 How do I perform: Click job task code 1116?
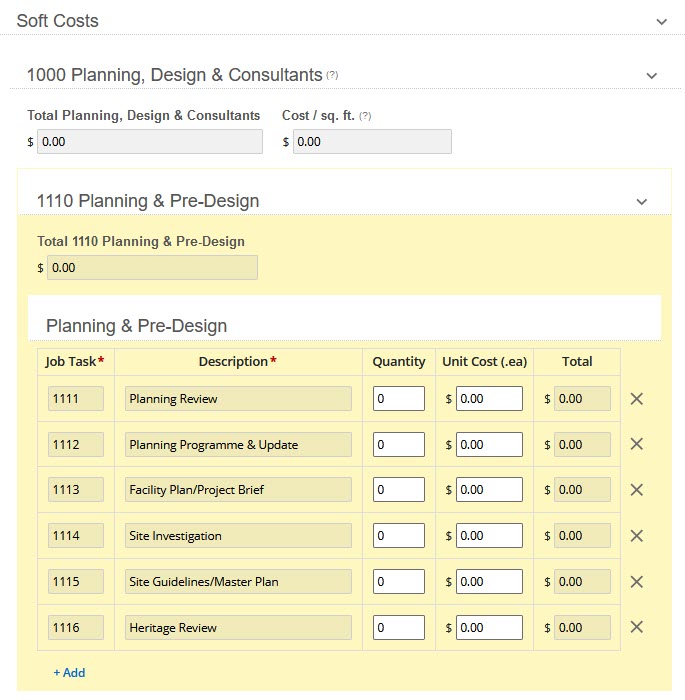point(76,628)
